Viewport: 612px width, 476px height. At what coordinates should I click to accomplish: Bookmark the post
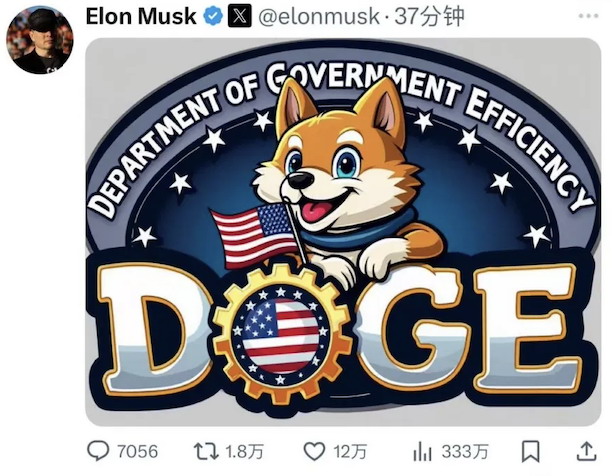tap(531, 451)
